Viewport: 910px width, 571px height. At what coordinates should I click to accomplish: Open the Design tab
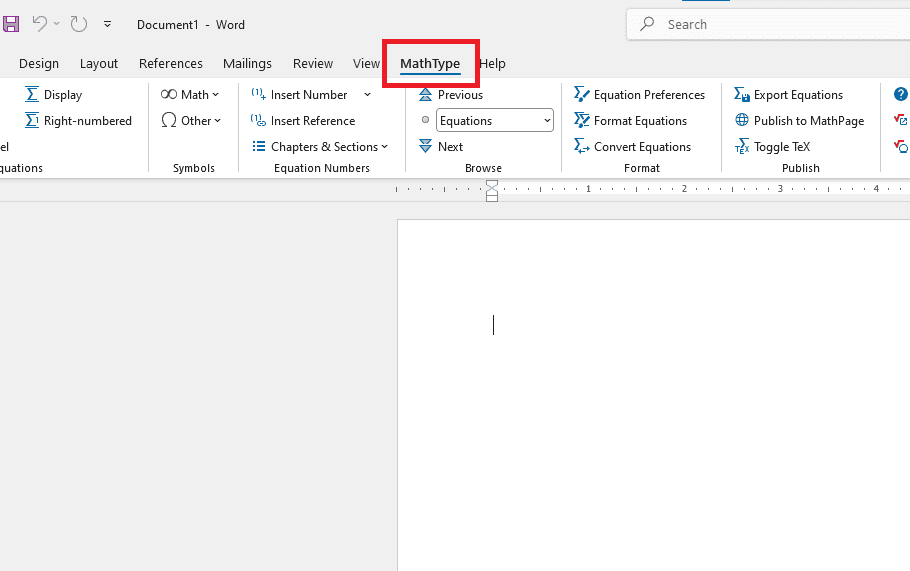[x=39, y=63]
